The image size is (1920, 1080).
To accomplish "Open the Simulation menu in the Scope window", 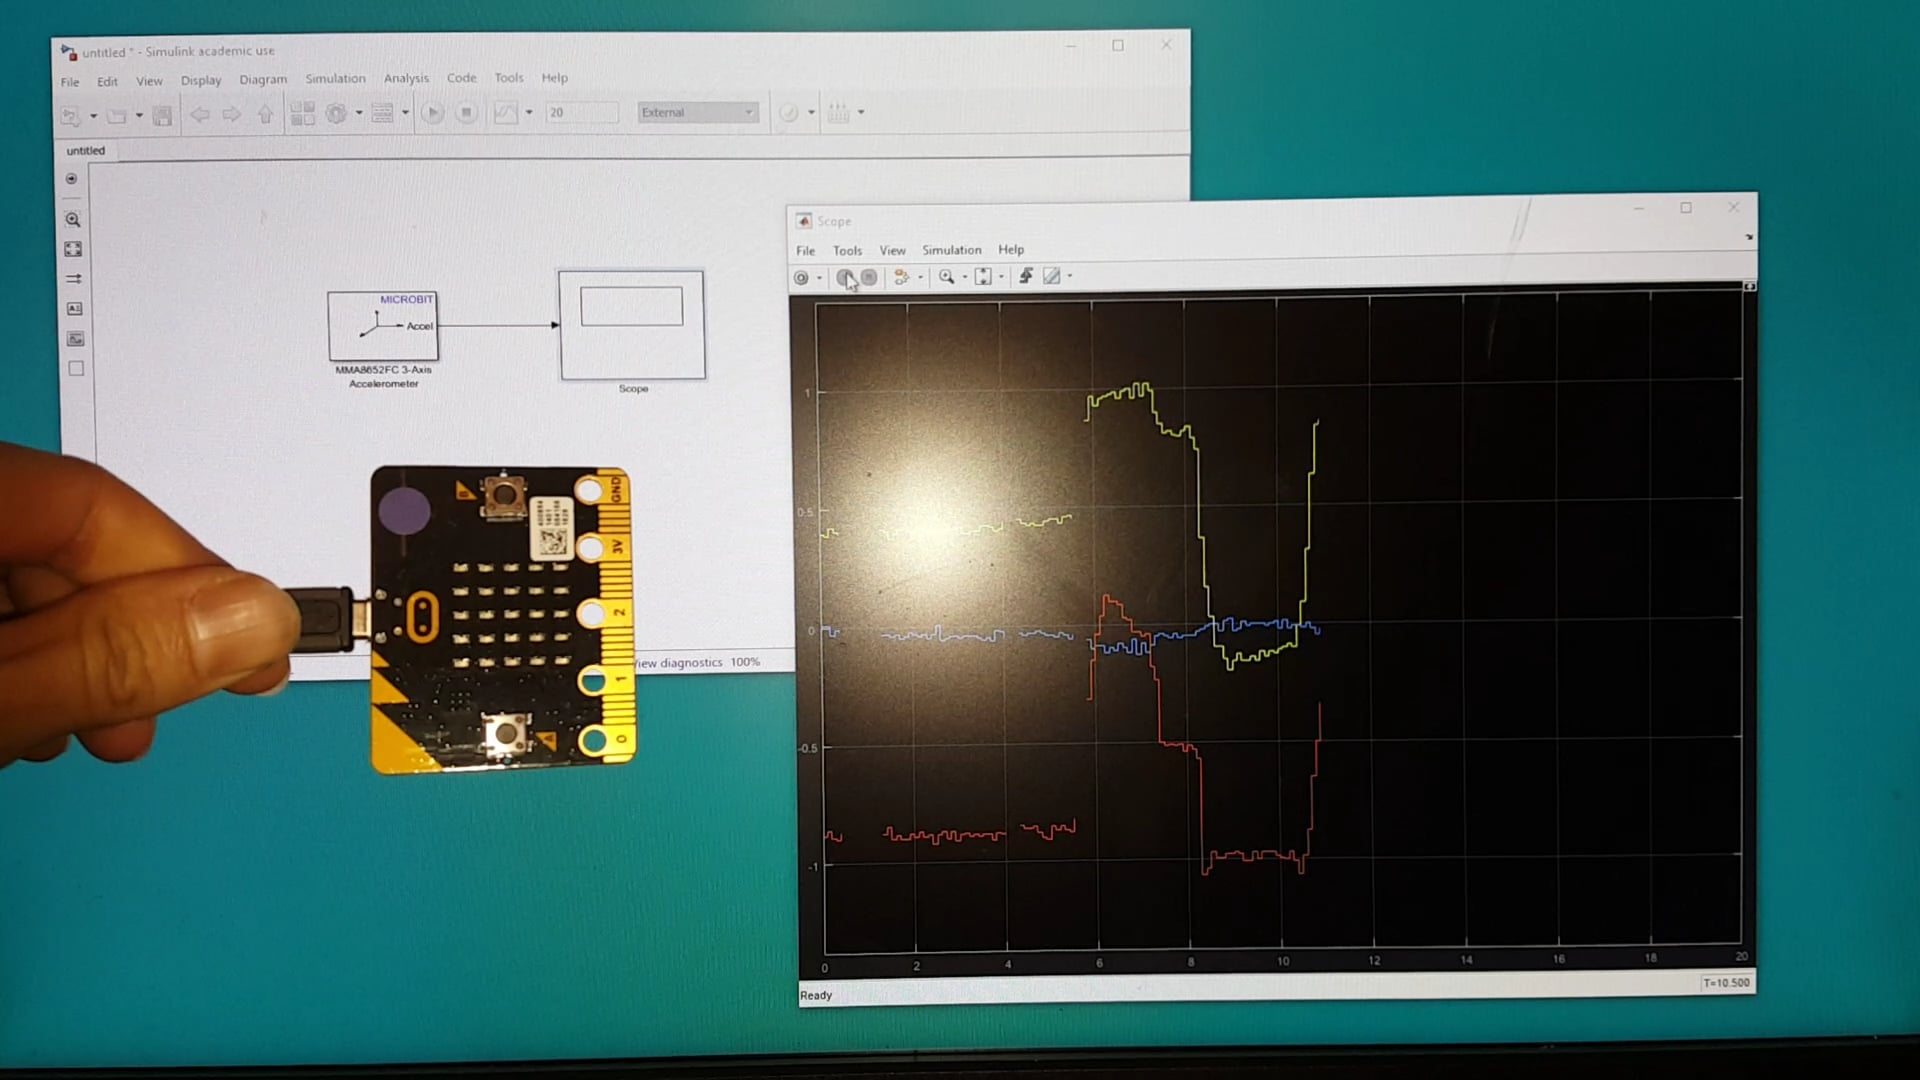I will coord(951,250).
